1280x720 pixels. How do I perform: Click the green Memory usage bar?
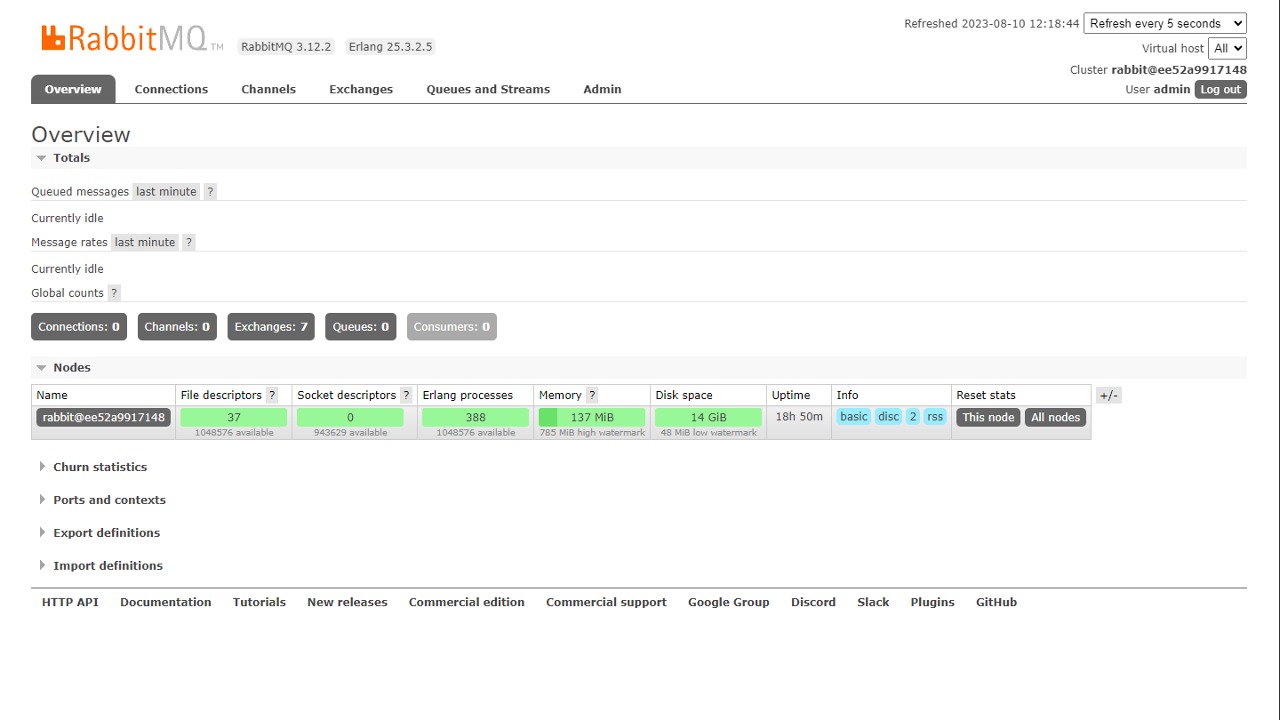click(592, 418)
